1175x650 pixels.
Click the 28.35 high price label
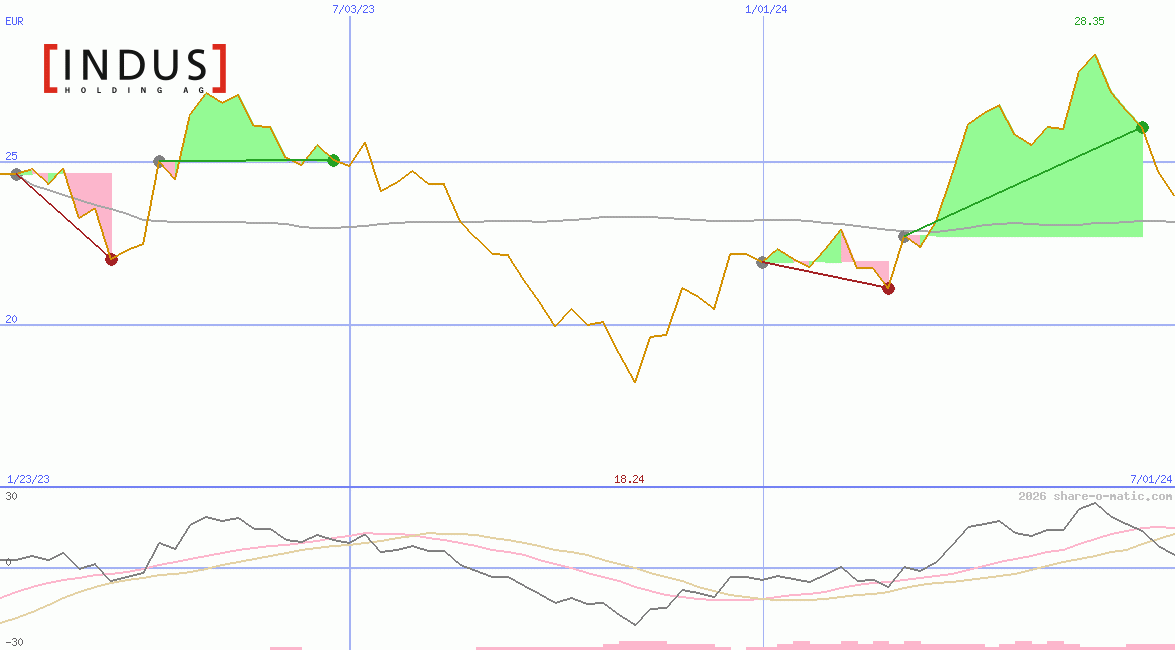1089,21
